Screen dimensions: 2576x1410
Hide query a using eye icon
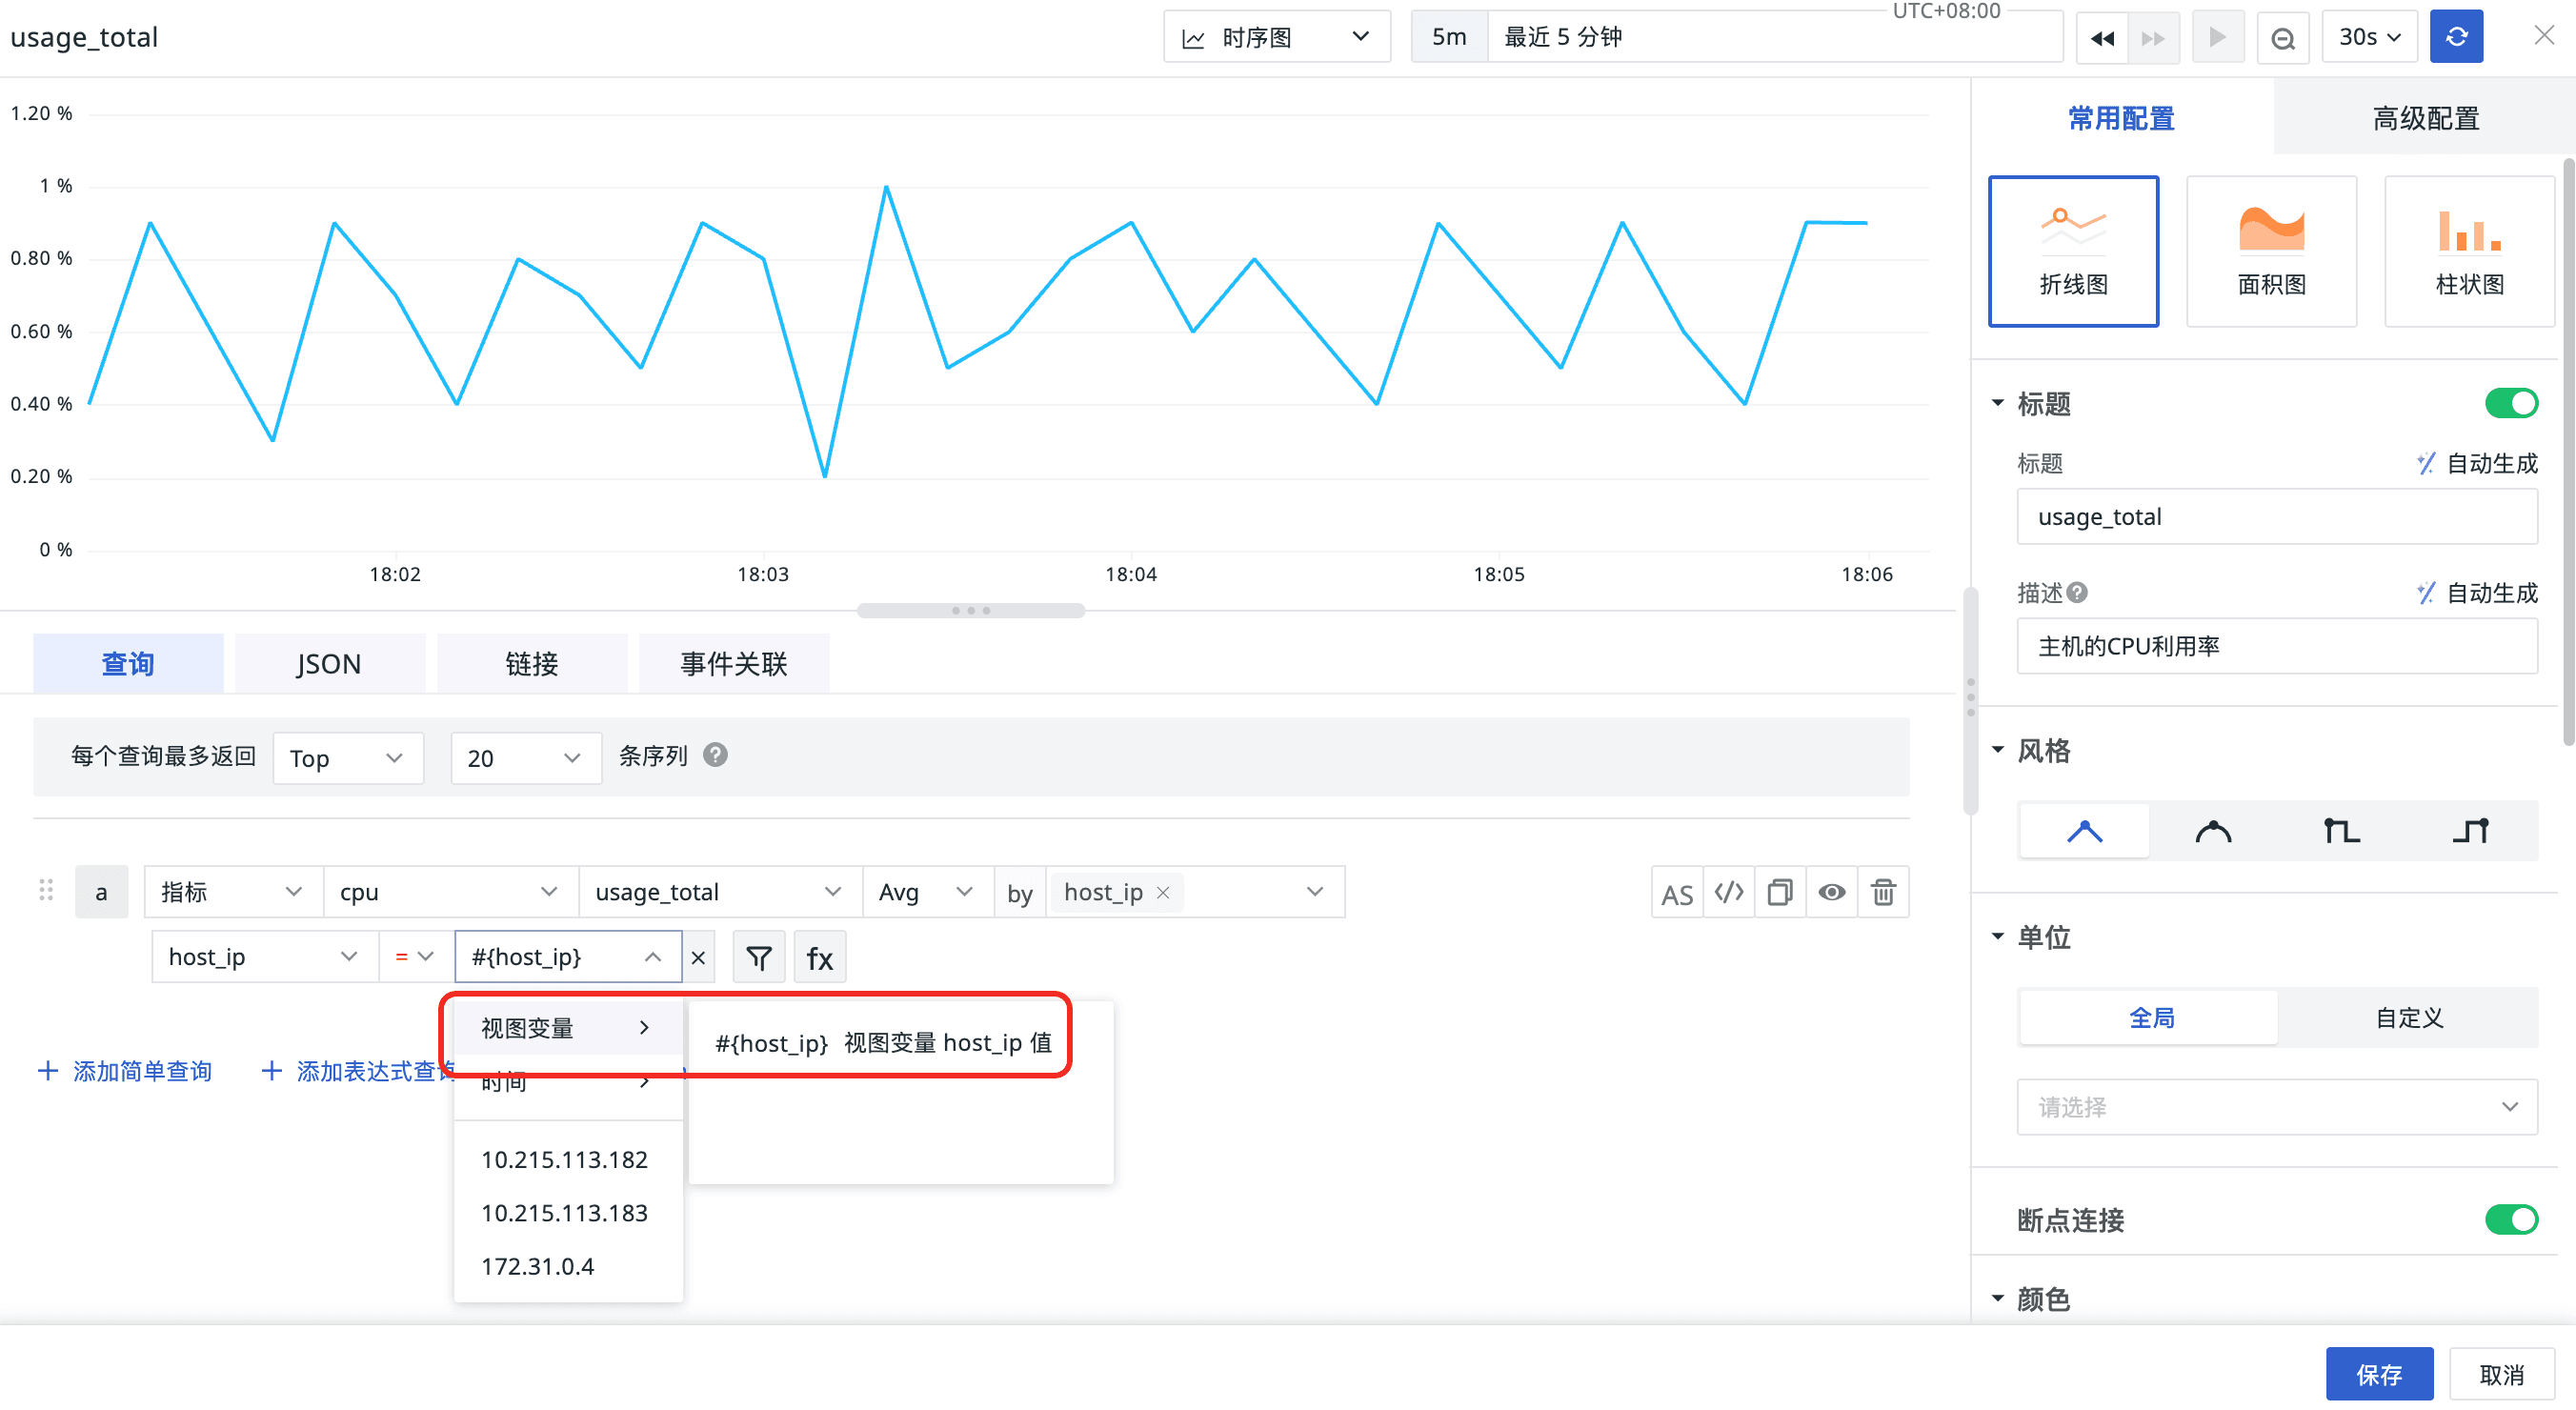pos(1832,891)
